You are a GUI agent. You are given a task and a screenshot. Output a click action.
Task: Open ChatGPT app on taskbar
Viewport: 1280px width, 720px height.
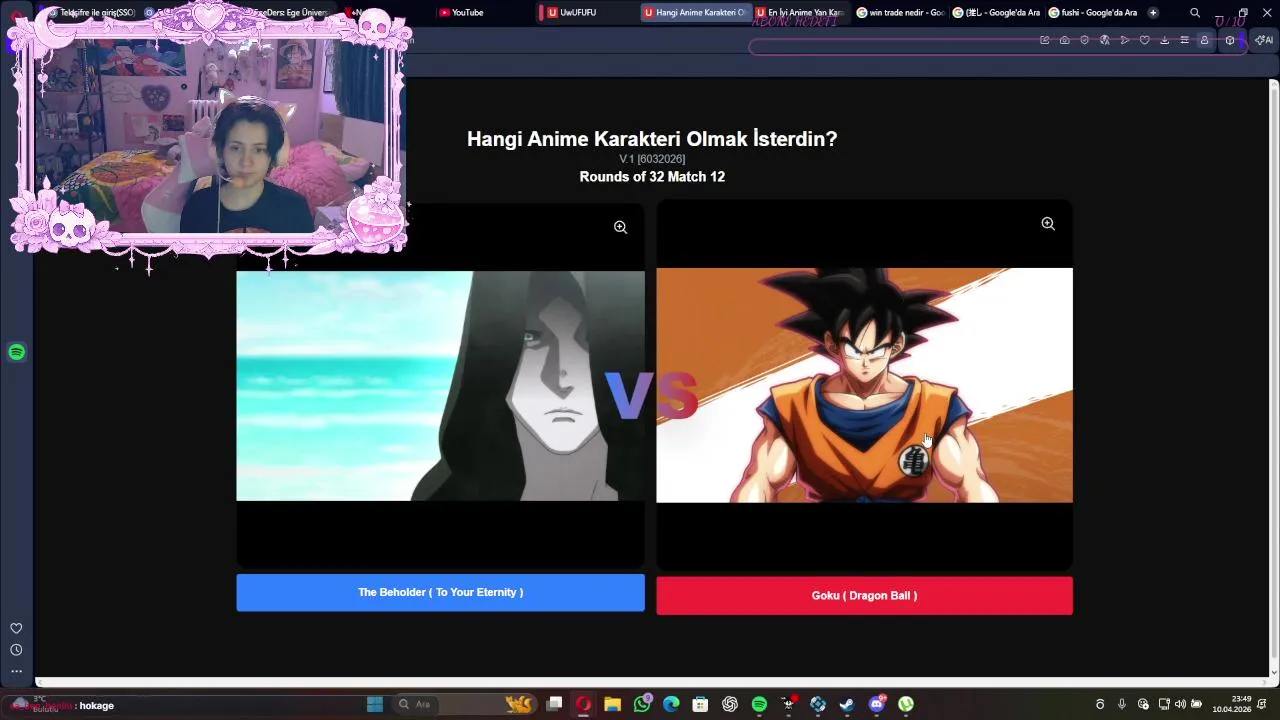point(730,704)
